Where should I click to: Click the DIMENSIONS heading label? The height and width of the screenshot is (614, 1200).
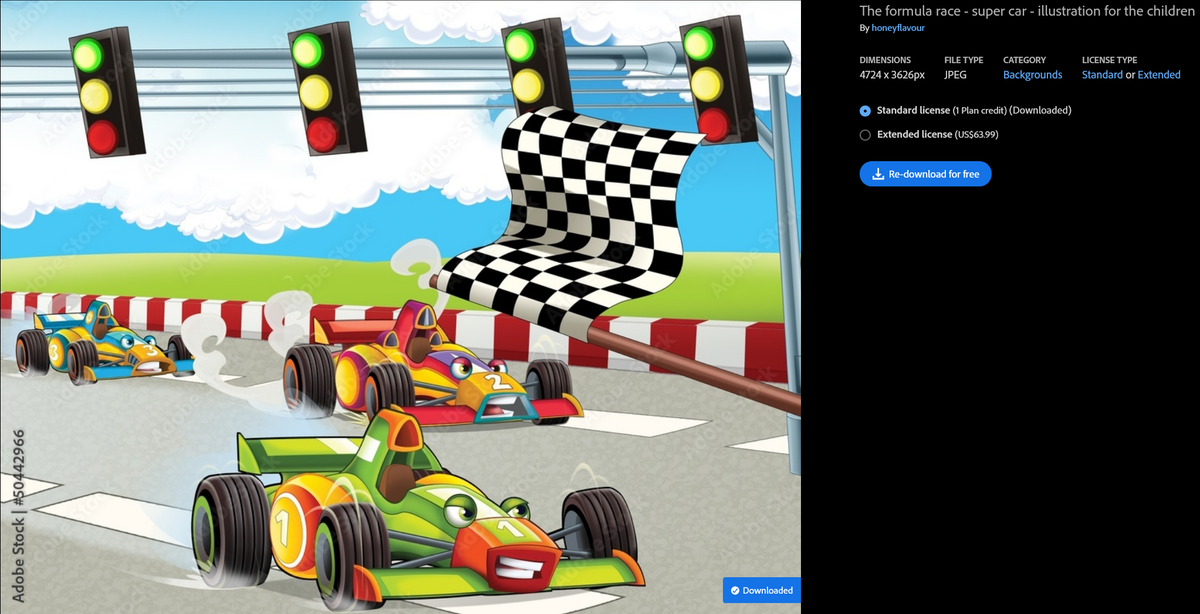pos(885,60)
